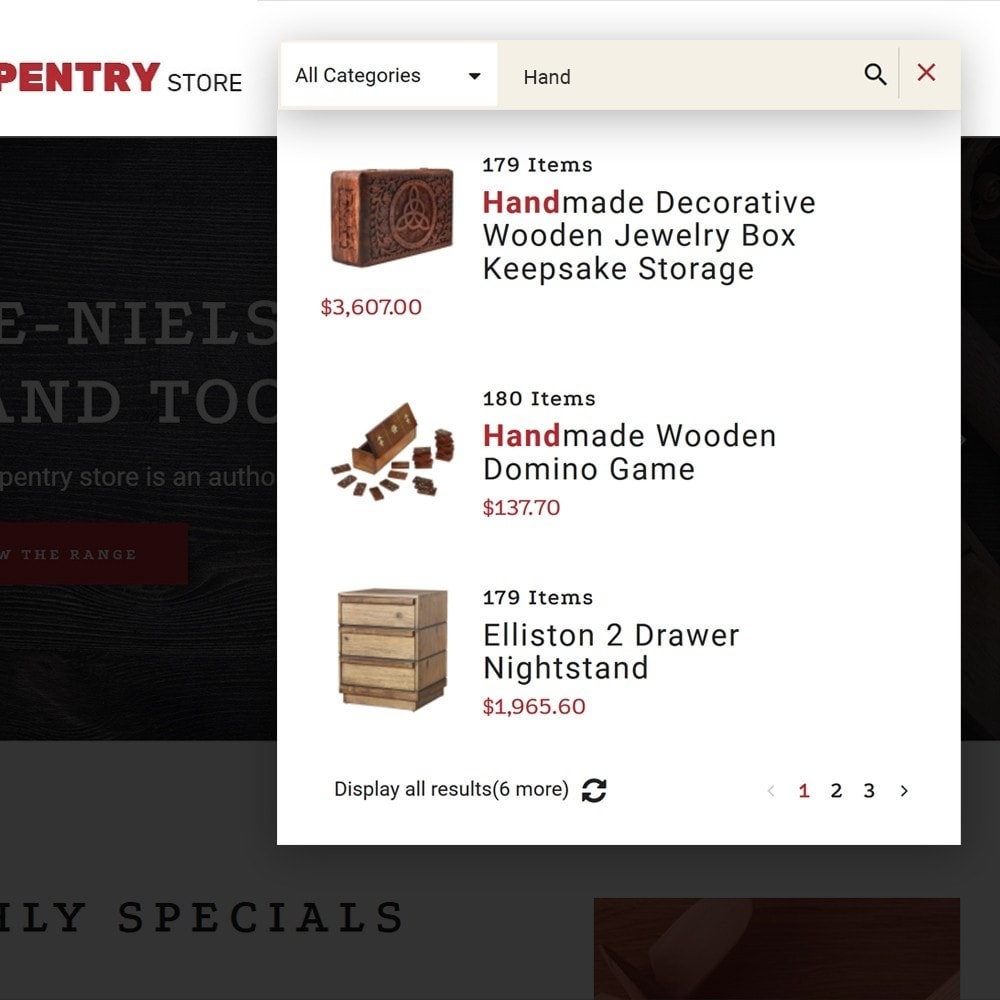The width and height of the screenshot is (1000, 1000).
Task: Click the refresh arrows icon beside results
Action: point(594,790)
